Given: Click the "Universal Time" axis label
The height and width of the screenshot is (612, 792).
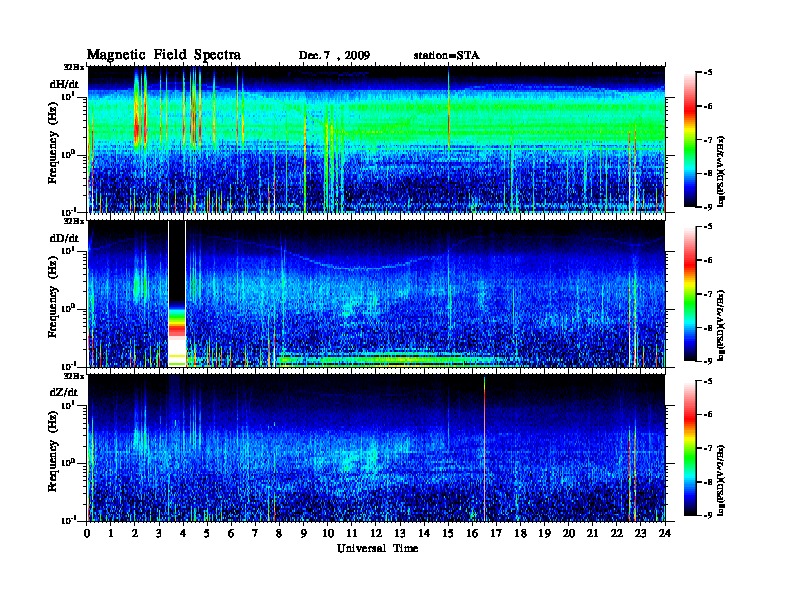Looking at the screenshot, I should 377,548.
